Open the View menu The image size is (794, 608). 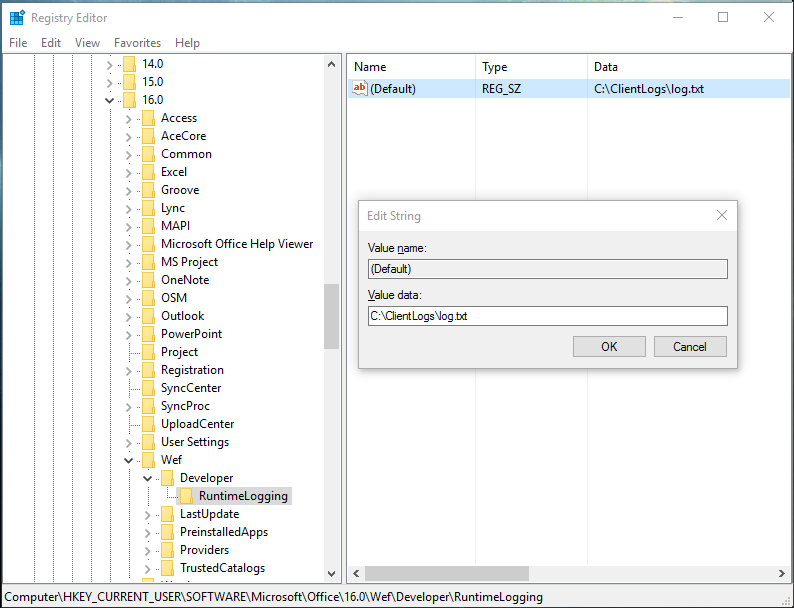pyautogui.click(x=87, y=43)
